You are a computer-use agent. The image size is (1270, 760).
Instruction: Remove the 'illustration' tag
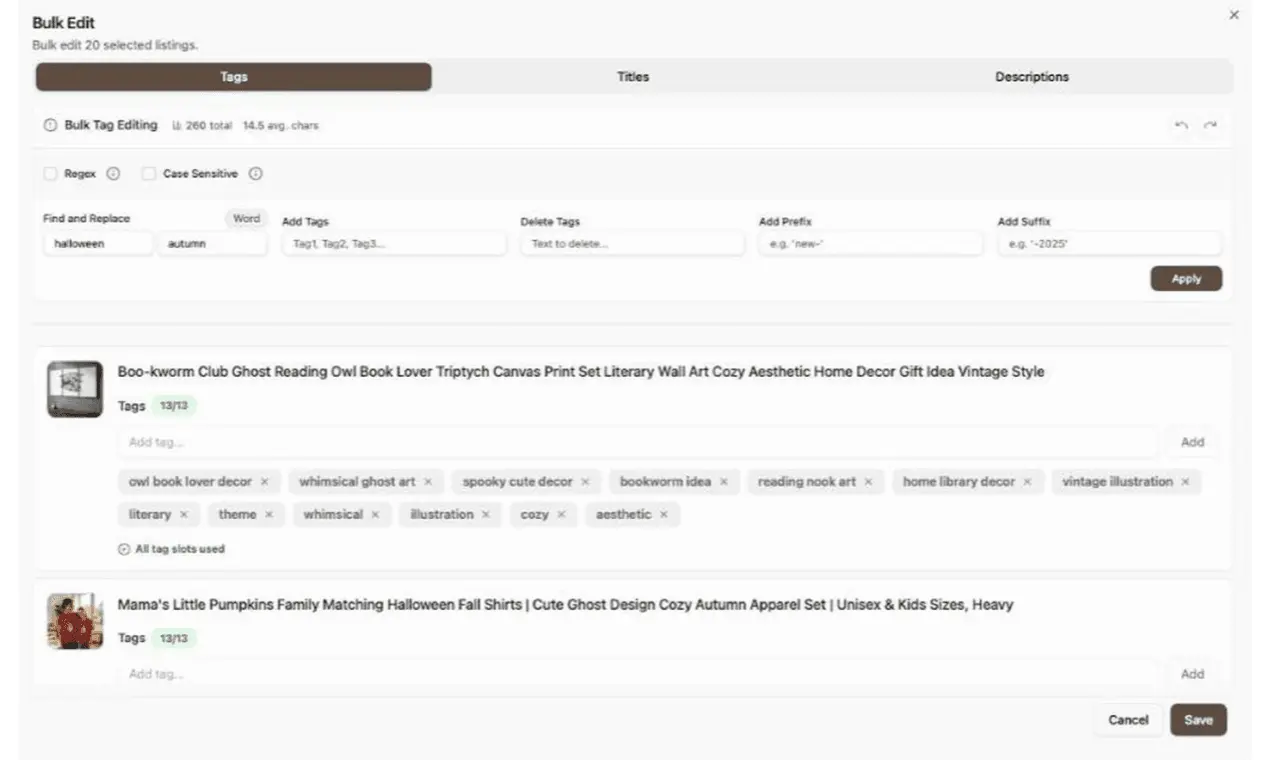(x=486, y=515)
